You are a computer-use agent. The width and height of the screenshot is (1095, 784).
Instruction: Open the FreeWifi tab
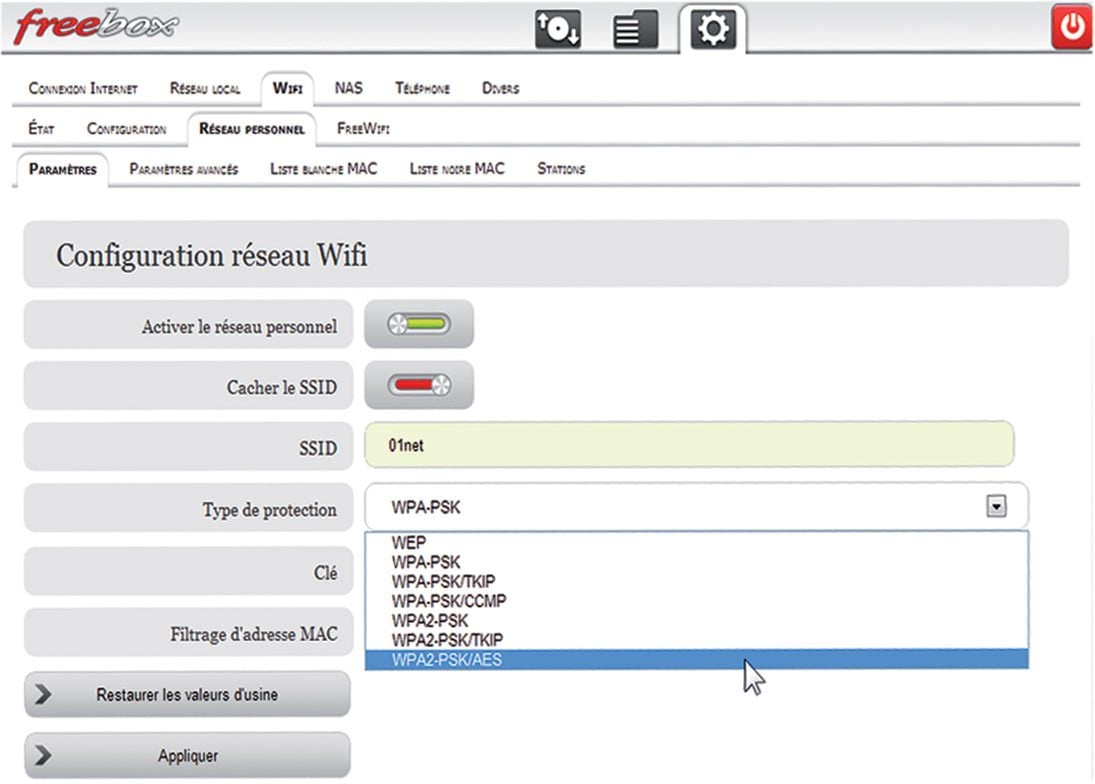(363, 129)
